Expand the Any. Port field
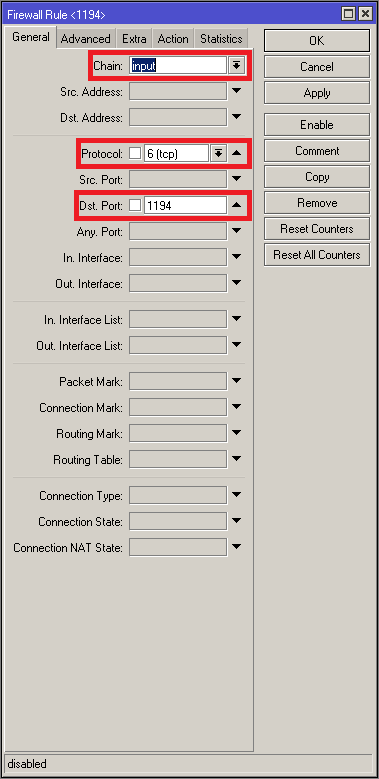 [x=236, y=231]
